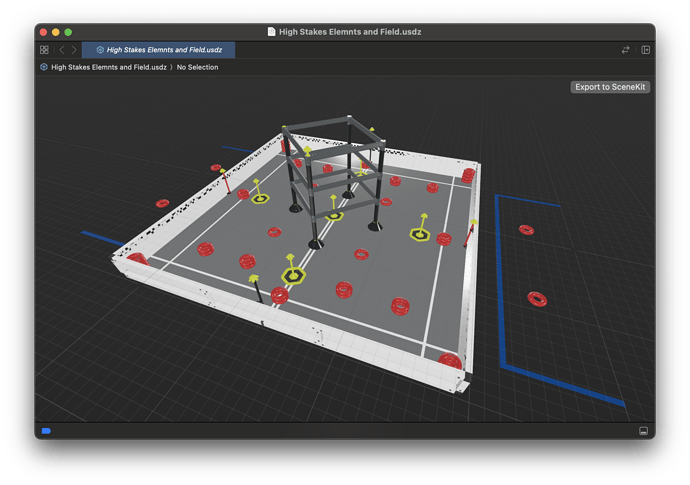Open breadcrumb High Stakes Elemnts and Field.usdz
The width and height of the screenshot is (690, 485).
tap(110, 67)
